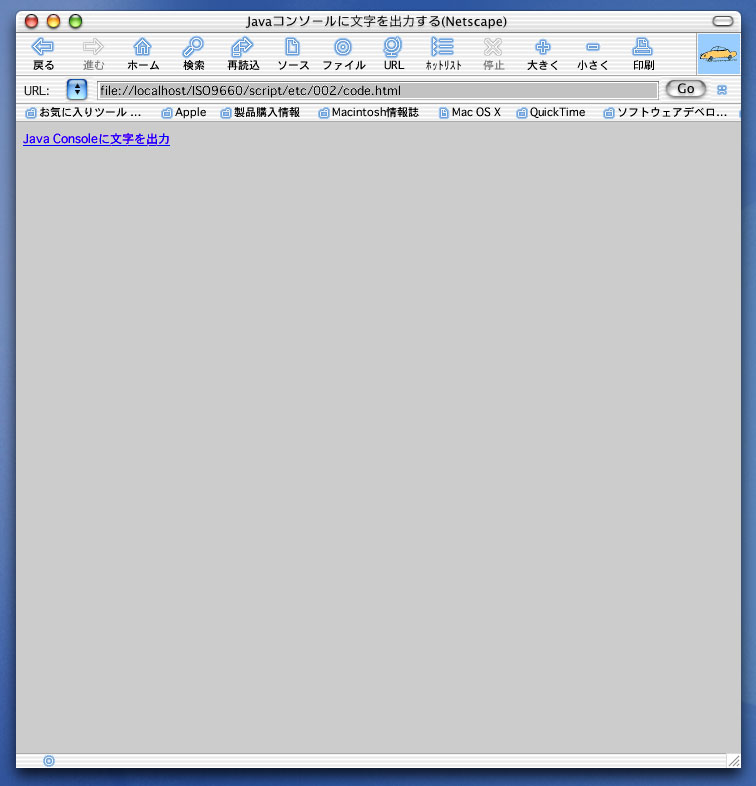Viewport: 756px width, 786px height.
Task: Click the status bar circular icon
Action: click(49, 761)
